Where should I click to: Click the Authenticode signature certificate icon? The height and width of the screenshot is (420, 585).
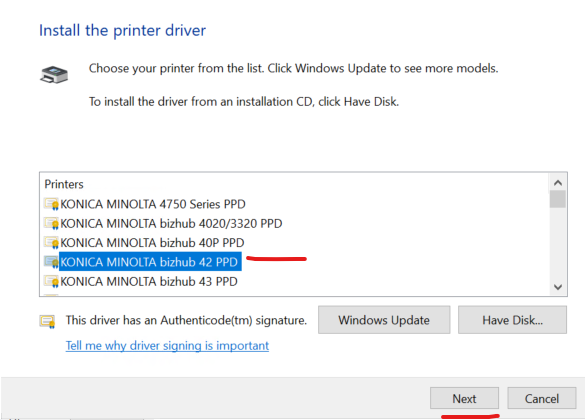click(x=47, y=321)
